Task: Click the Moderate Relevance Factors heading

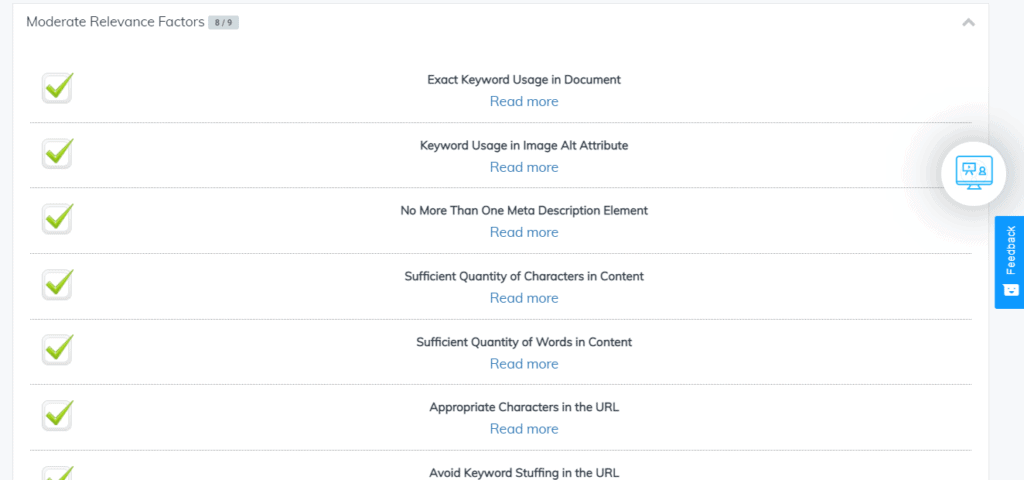Action: pyautogui.click(x=115, y=22)
